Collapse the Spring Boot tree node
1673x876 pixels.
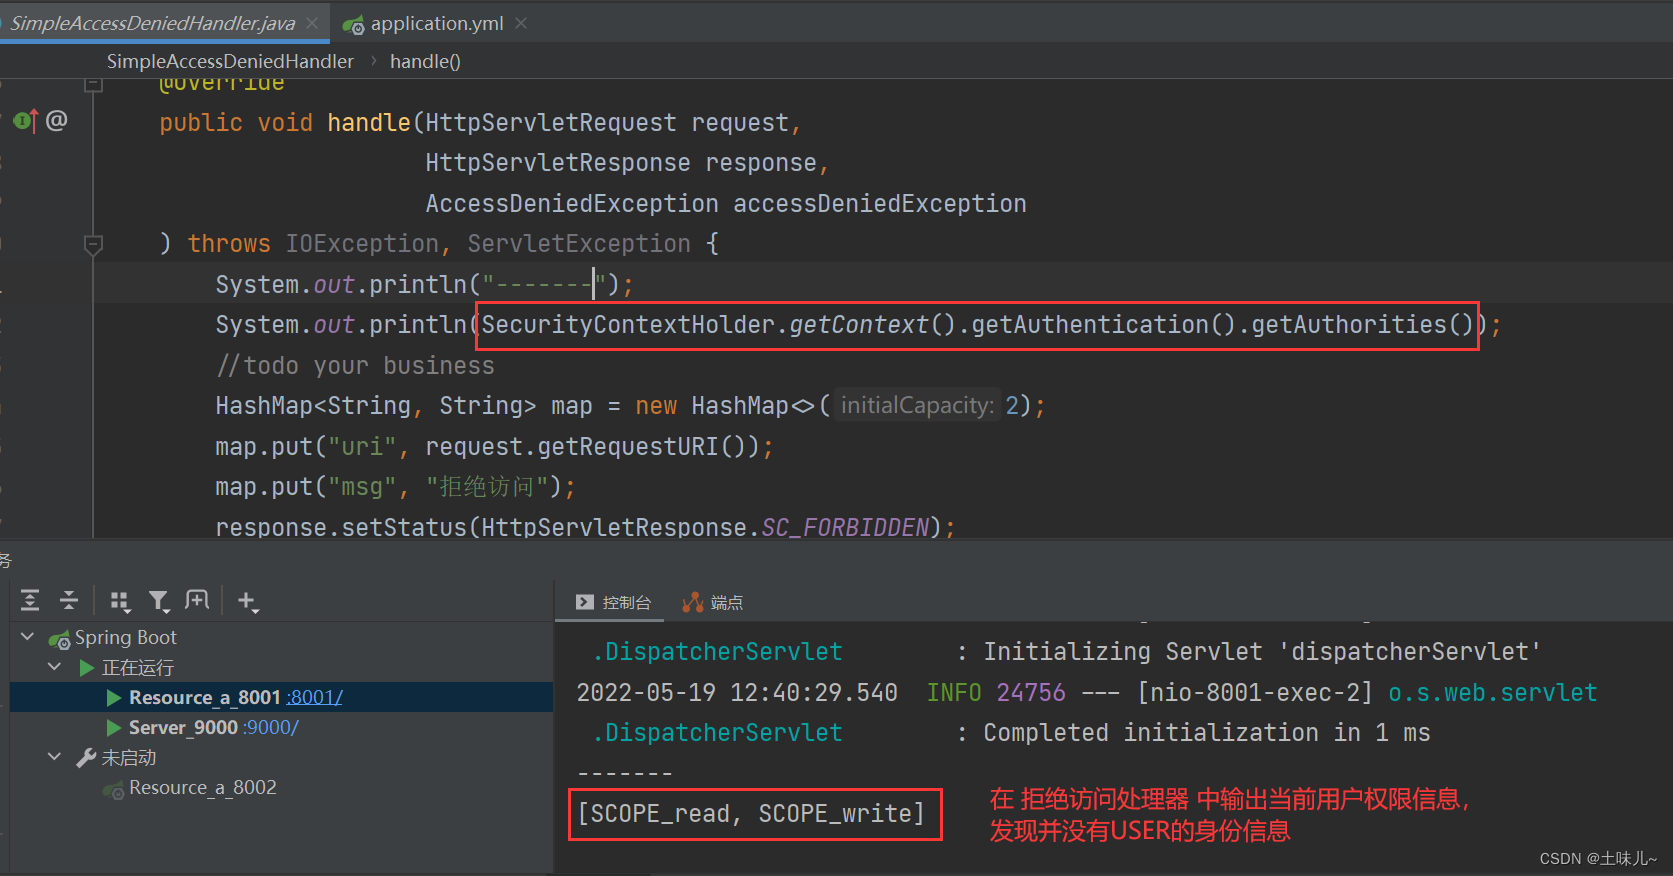[x=27, y=637]
